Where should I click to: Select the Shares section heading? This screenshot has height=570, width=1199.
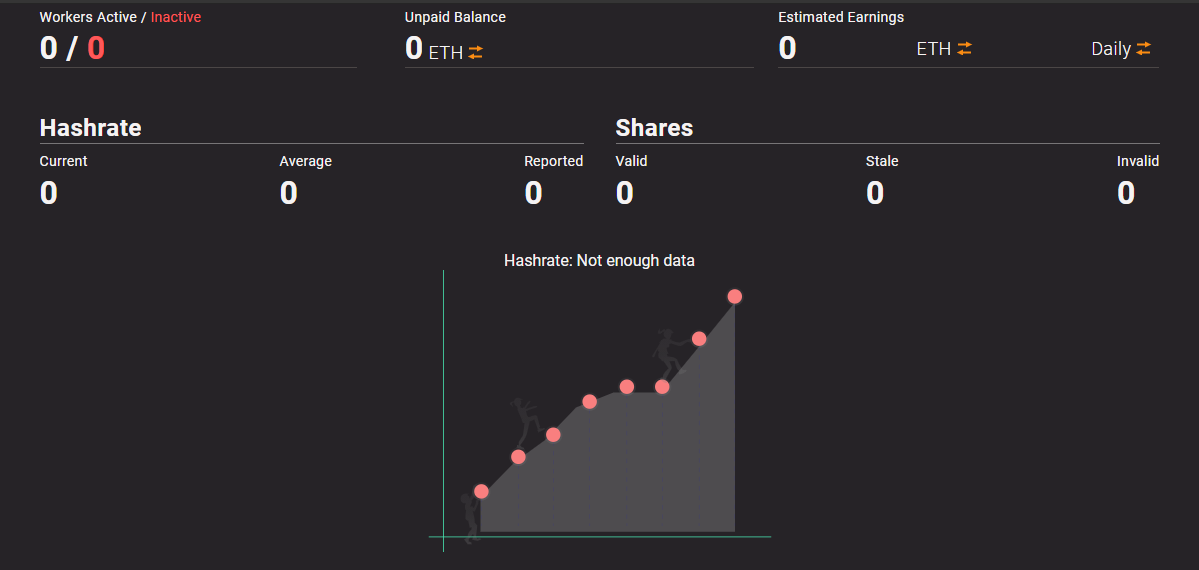(654, 128)
